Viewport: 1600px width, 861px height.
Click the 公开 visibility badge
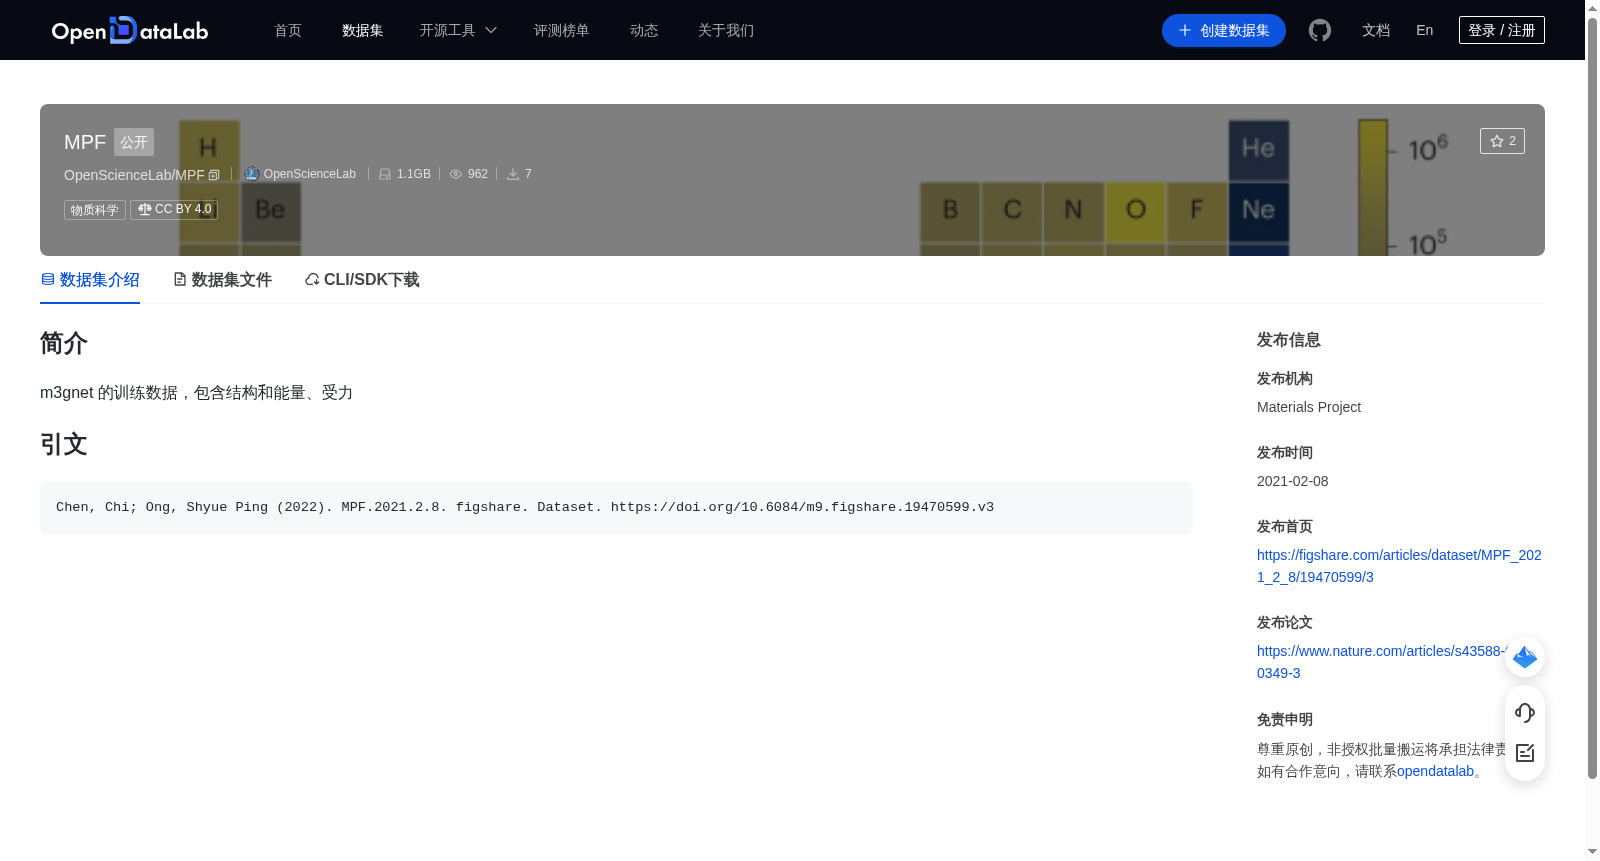[x=134, y=142]
